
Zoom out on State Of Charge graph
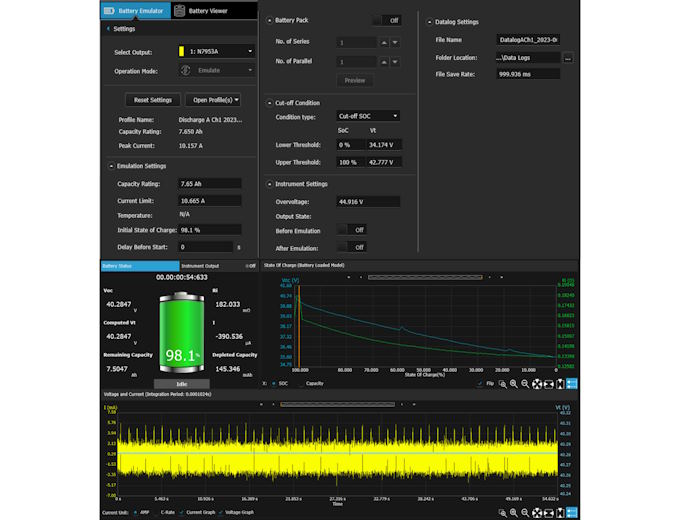point(525,384)
